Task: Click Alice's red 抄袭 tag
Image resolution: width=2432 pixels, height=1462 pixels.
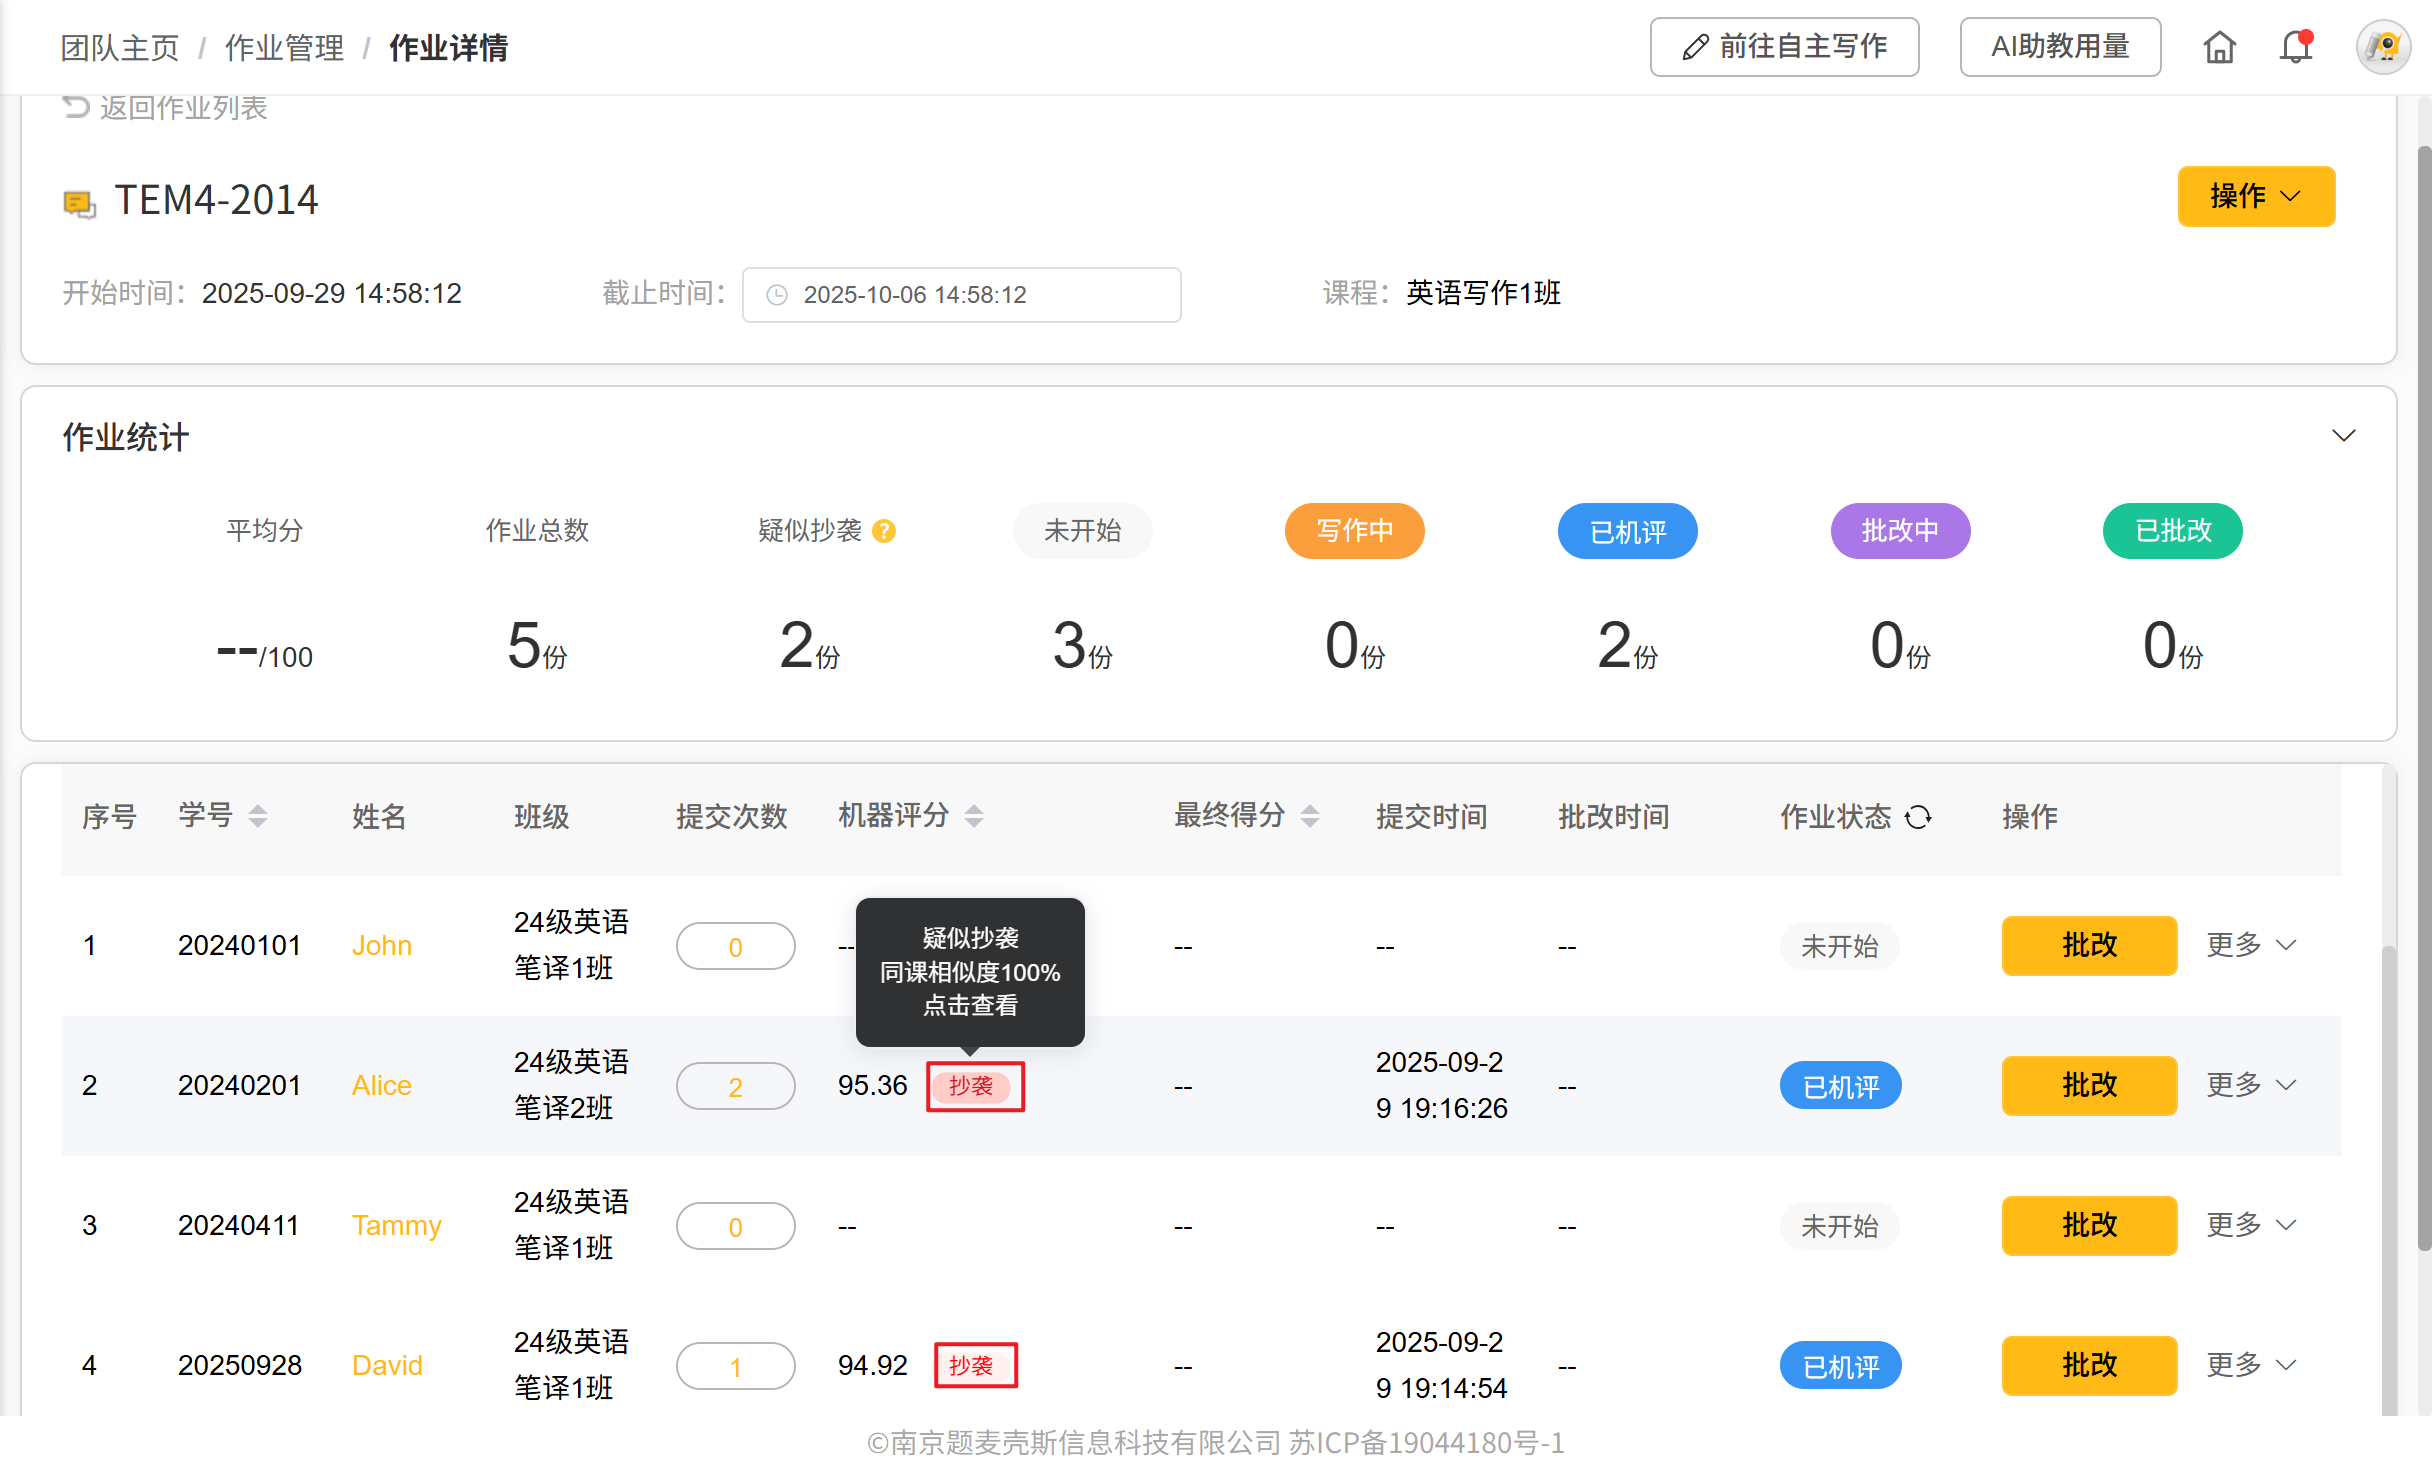Action: [973, 1086]
